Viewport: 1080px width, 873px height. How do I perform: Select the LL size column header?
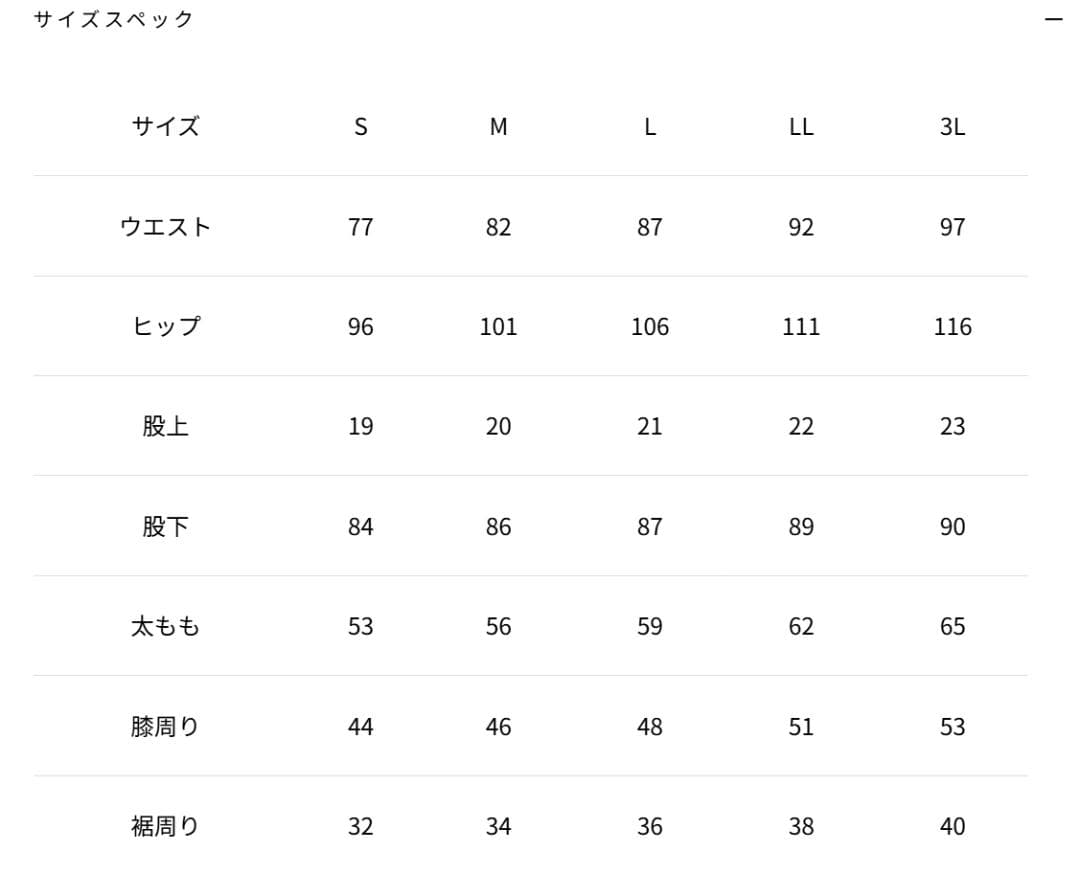tap(801, 127)
